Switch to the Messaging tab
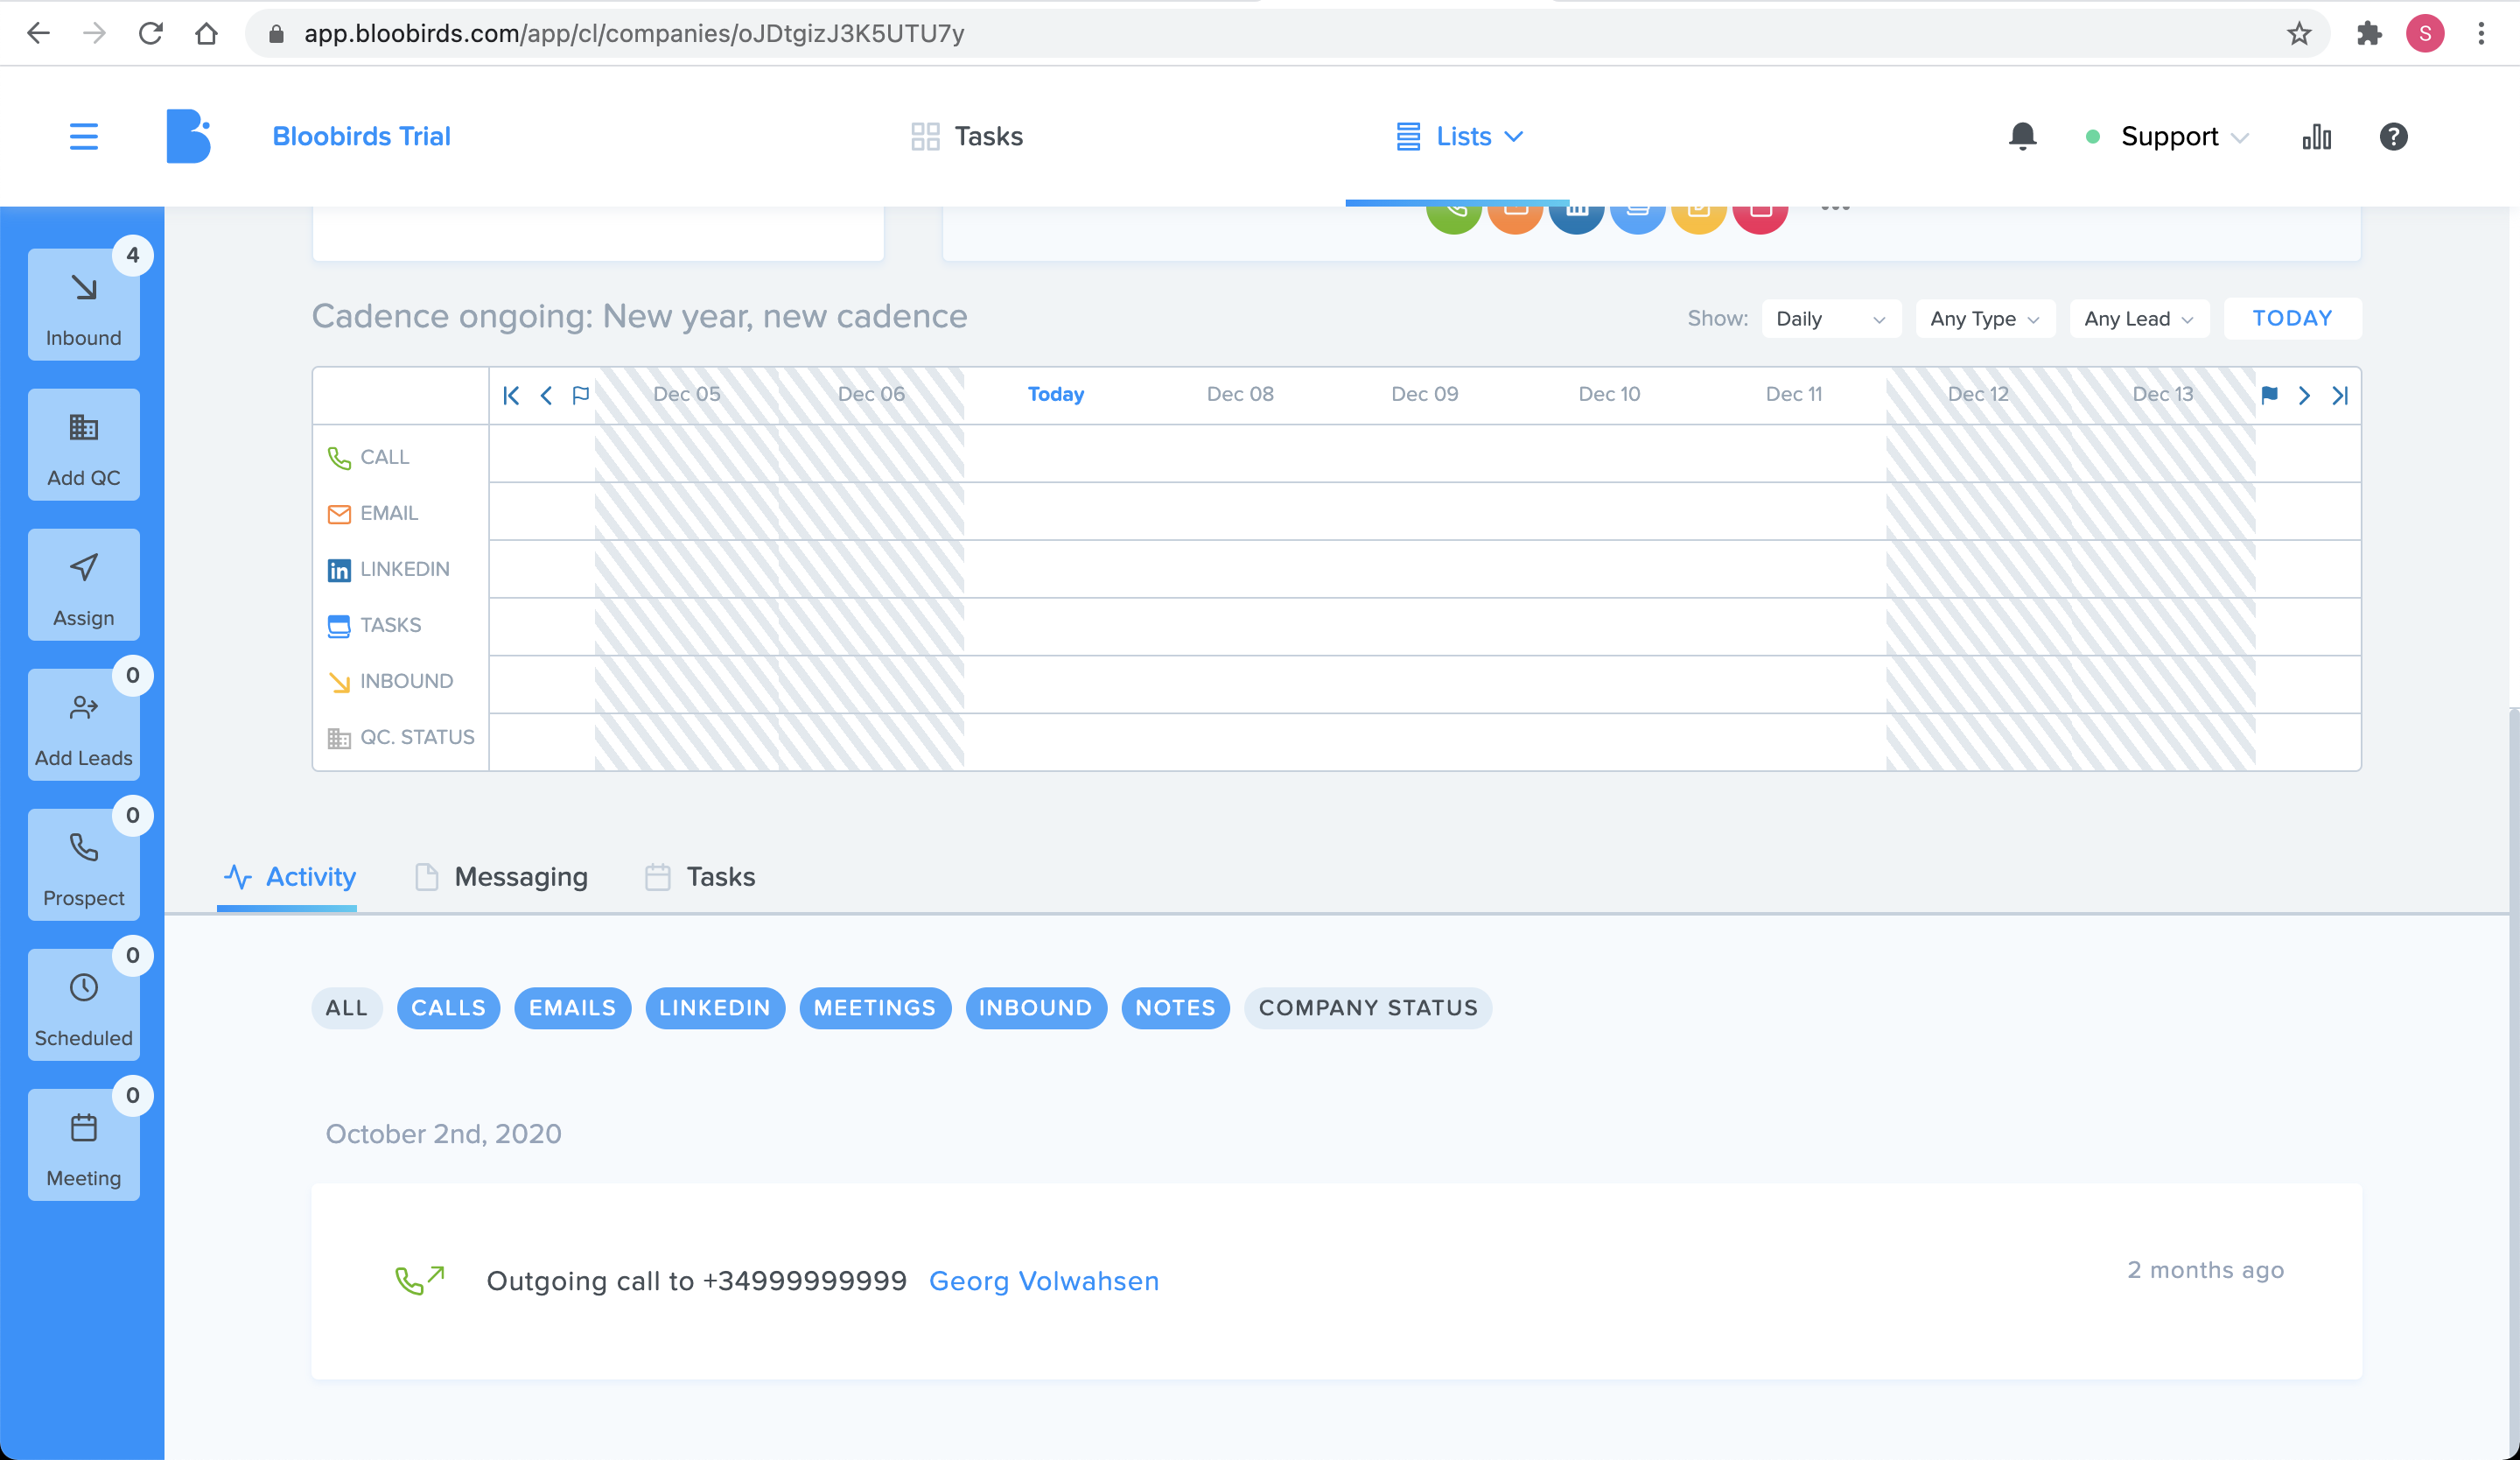Screen dimensions: 2520x1460 click(x=501, y=877)
